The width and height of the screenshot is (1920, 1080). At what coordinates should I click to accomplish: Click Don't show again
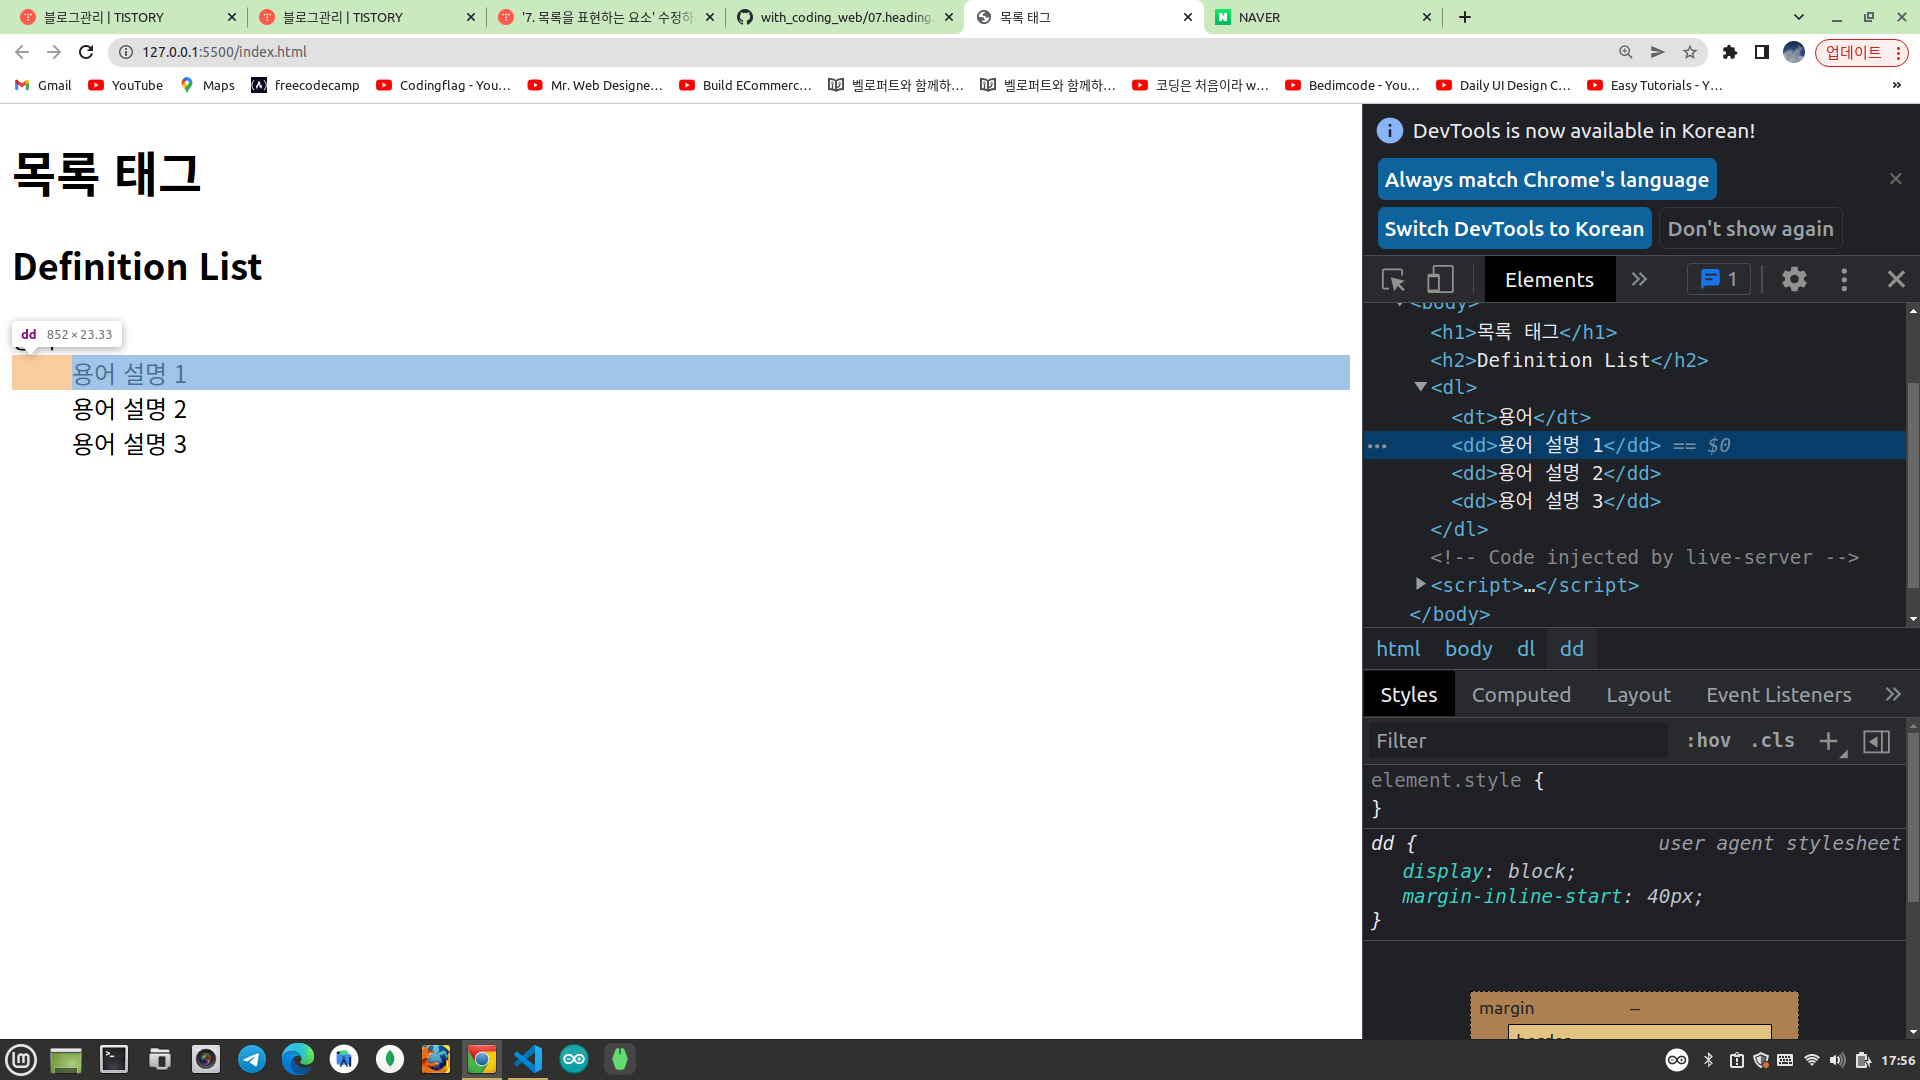coord(1750,229)
